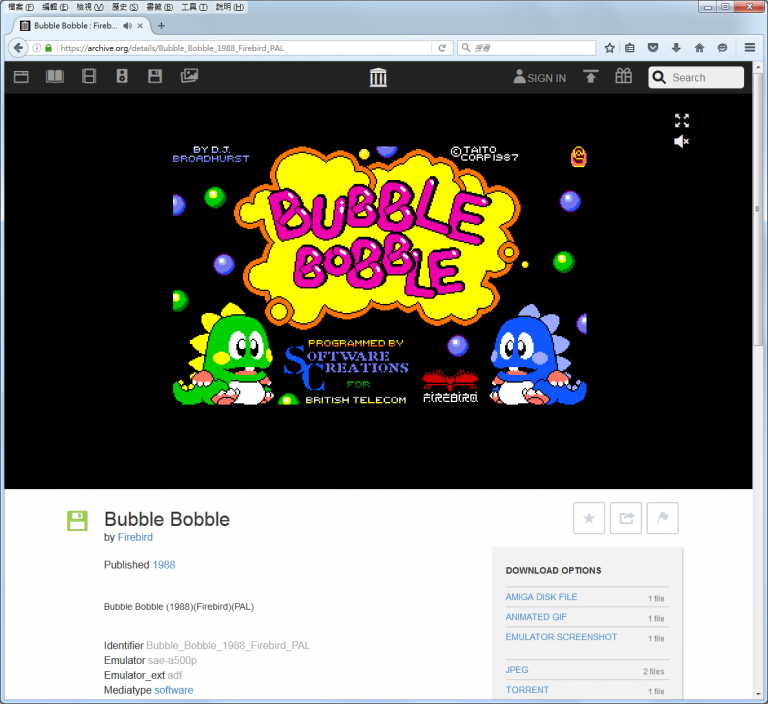Show bookmarks list icon

(x=630, y=48)
